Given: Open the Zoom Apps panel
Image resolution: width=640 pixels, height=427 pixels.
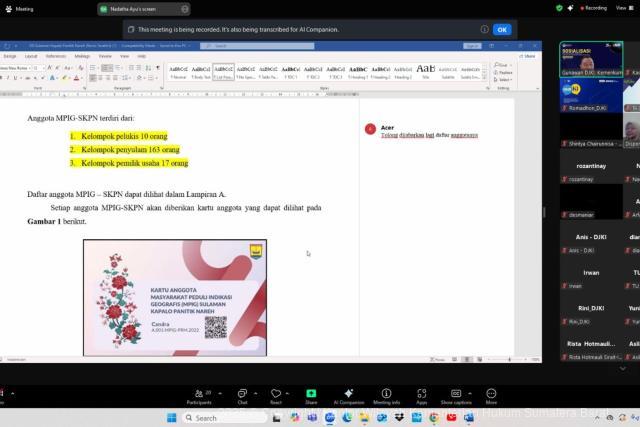Looking at the screenshot, I should coord(422,394).
